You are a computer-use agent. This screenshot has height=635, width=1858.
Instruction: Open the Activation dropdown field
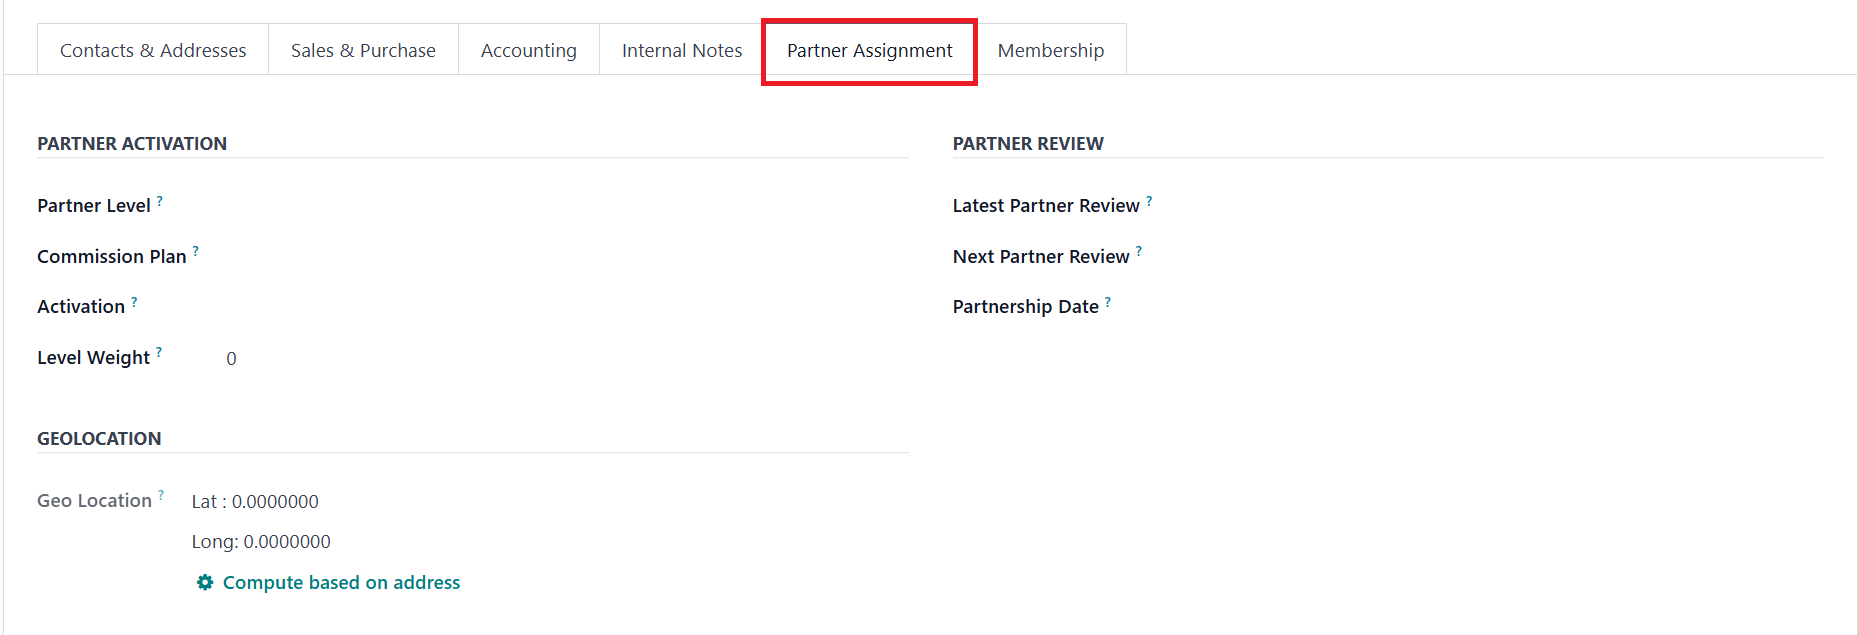coord(560,307)
